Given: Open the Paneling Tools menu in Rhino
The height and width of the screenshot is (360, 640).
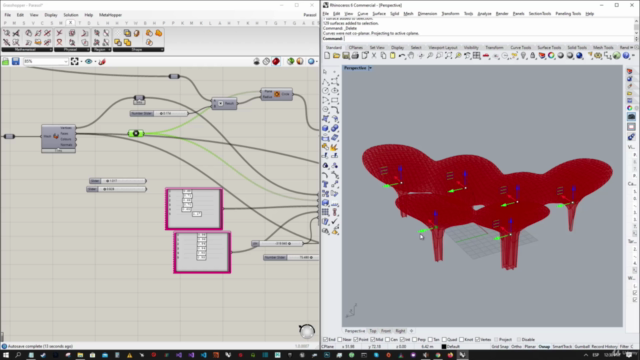Looking at the screenshot, I should 568,13.
